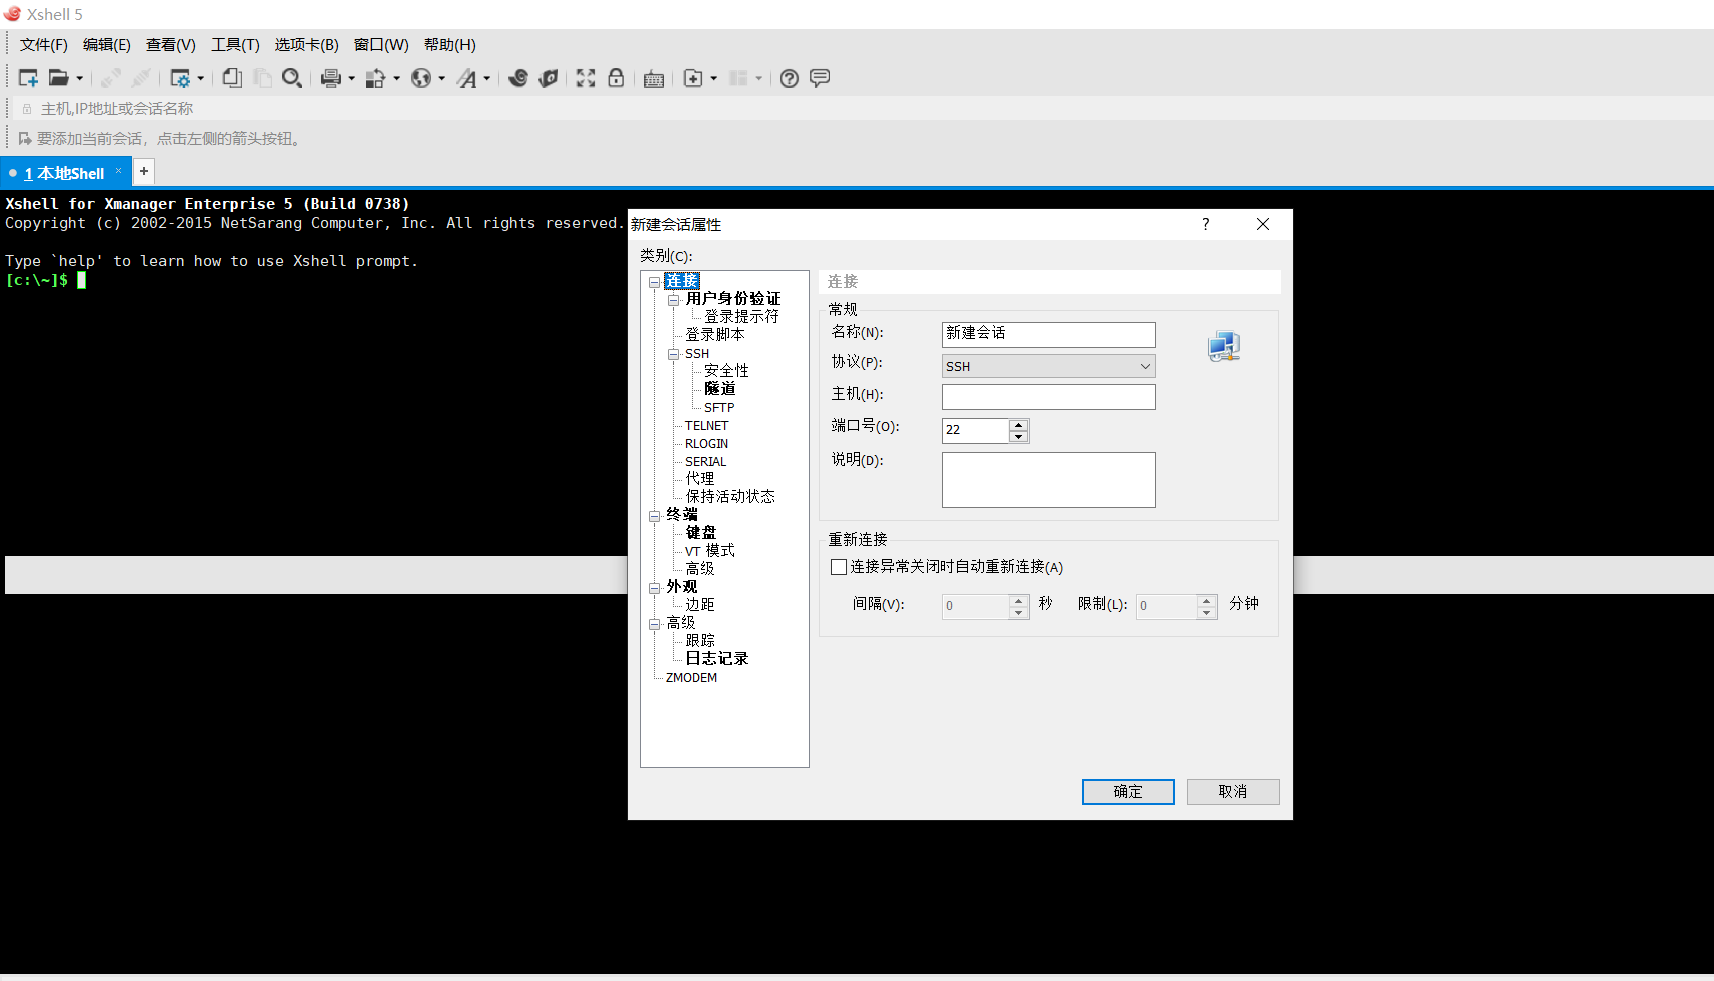Select 代理 in category tree
Screen dimensions: 1714x981
click(x=700, y=478)
